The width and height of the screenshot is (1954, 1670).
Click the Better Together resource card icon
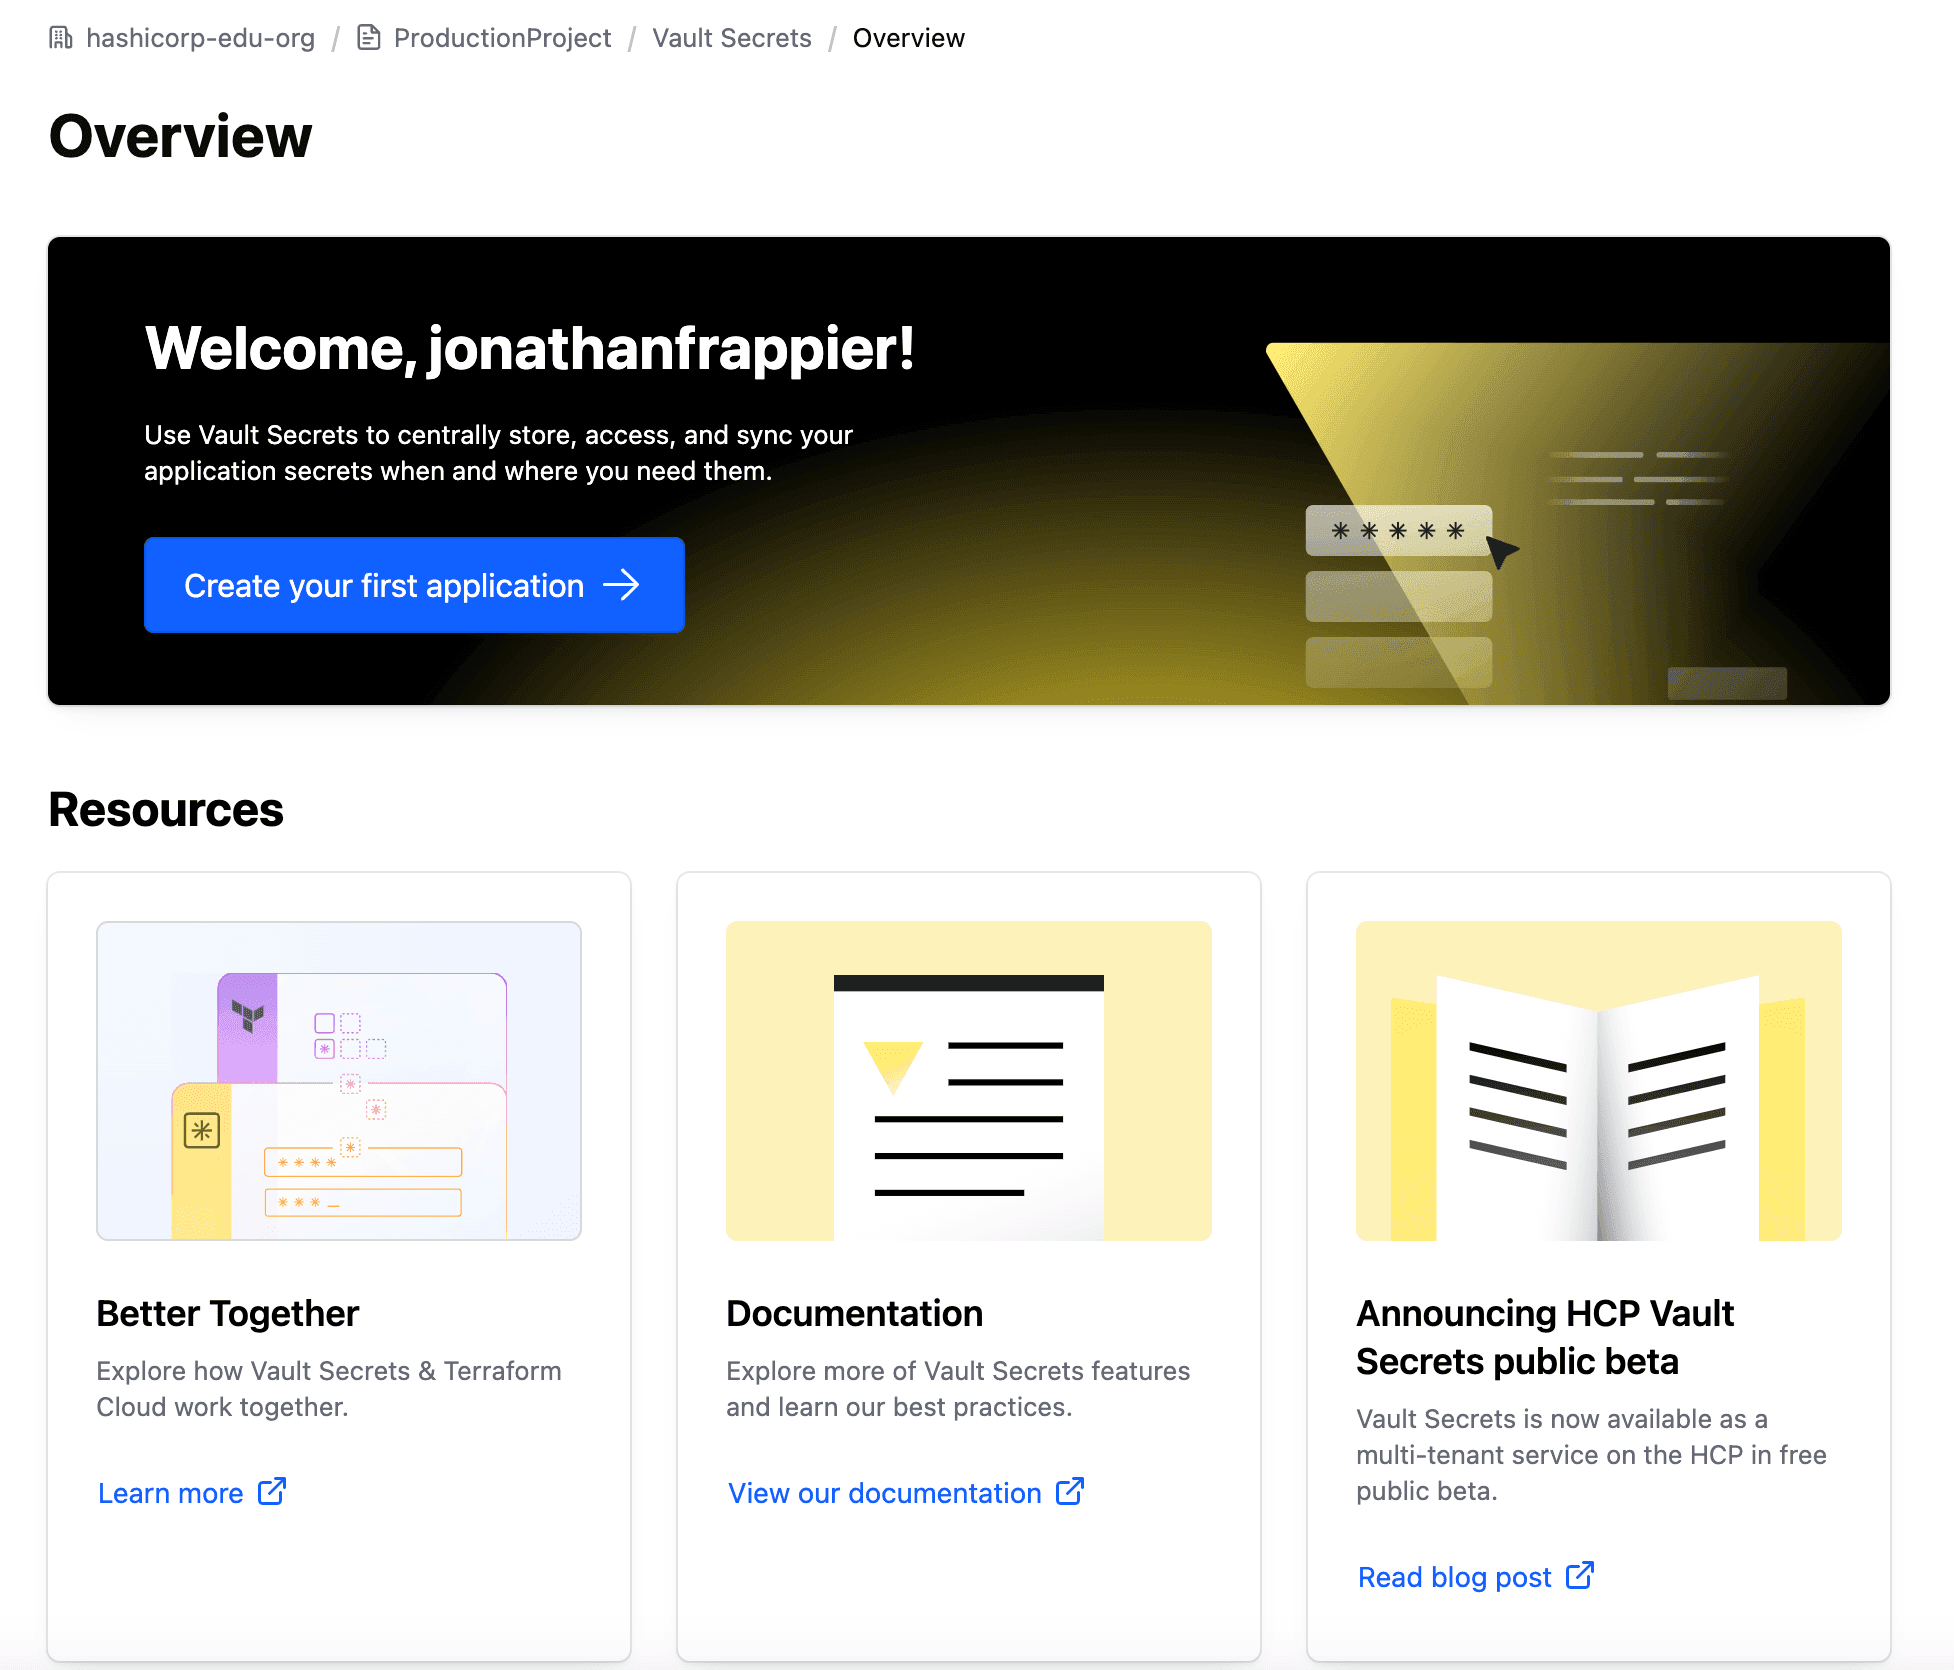339,1082
